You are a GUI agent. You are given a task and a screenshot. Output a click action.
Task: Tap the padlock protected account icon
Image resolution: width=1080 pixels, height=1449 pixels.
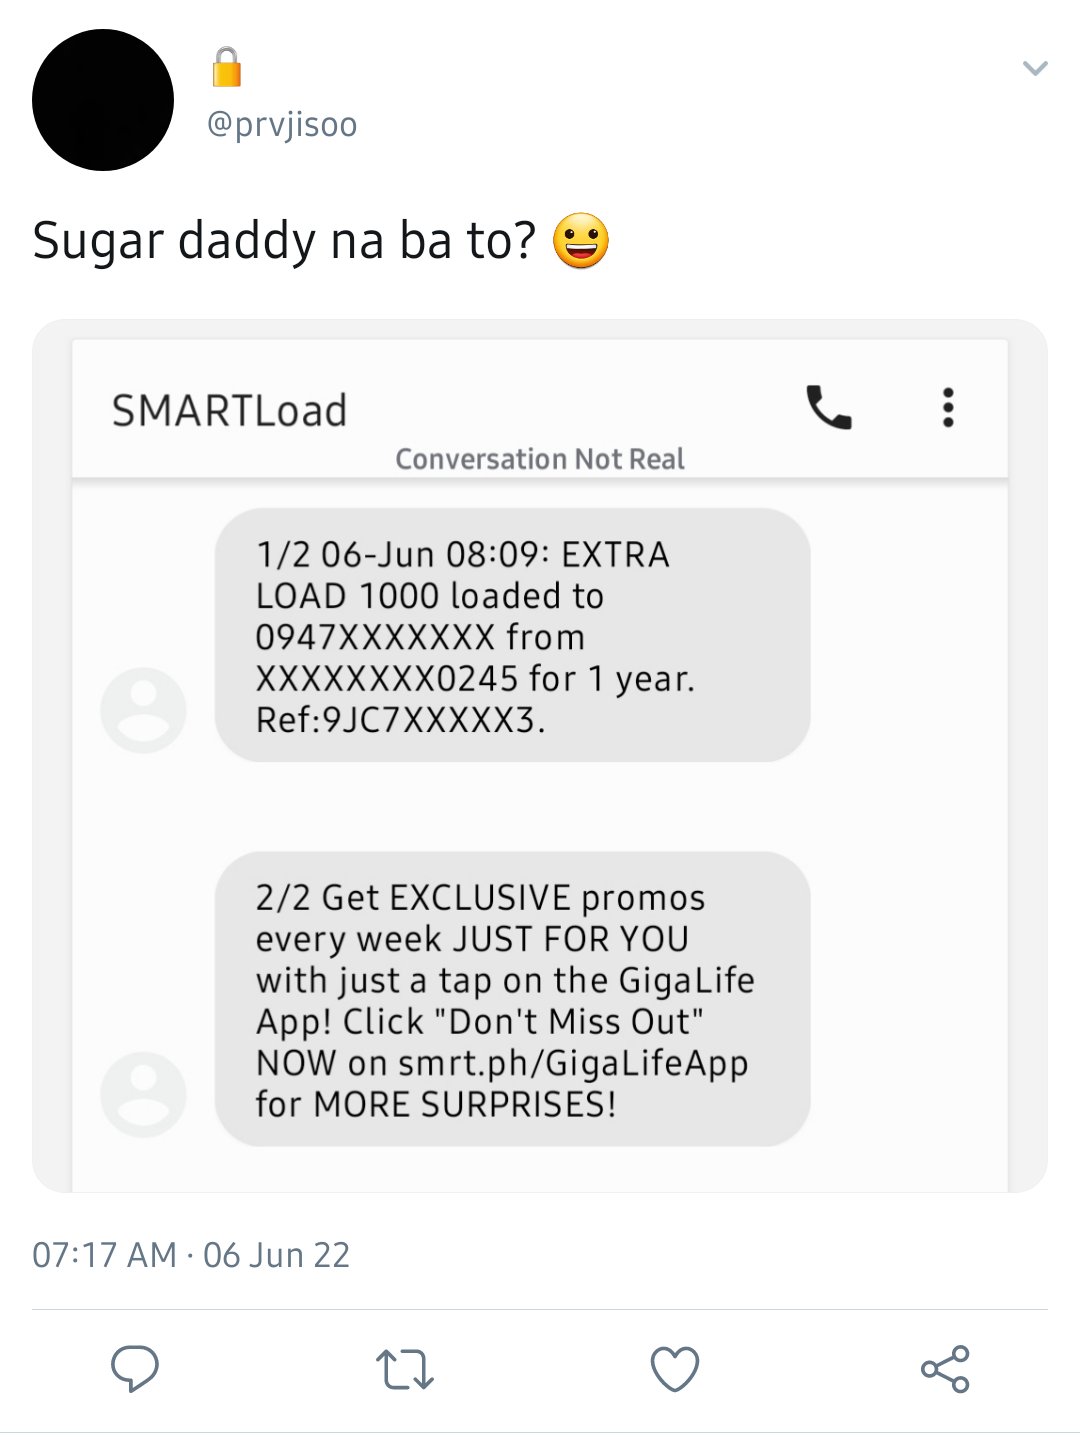click(x=227, y=67)
